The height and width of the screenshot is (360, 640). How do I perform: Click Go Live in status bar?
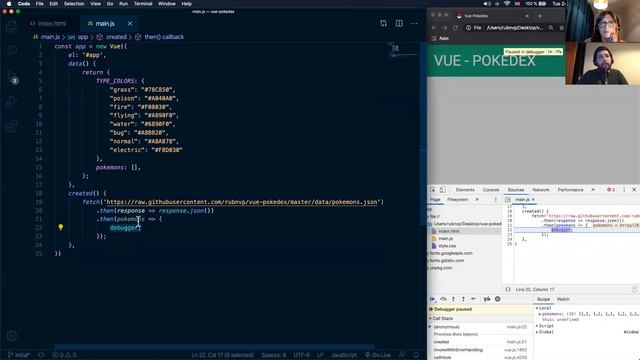[x=378, y=355]
